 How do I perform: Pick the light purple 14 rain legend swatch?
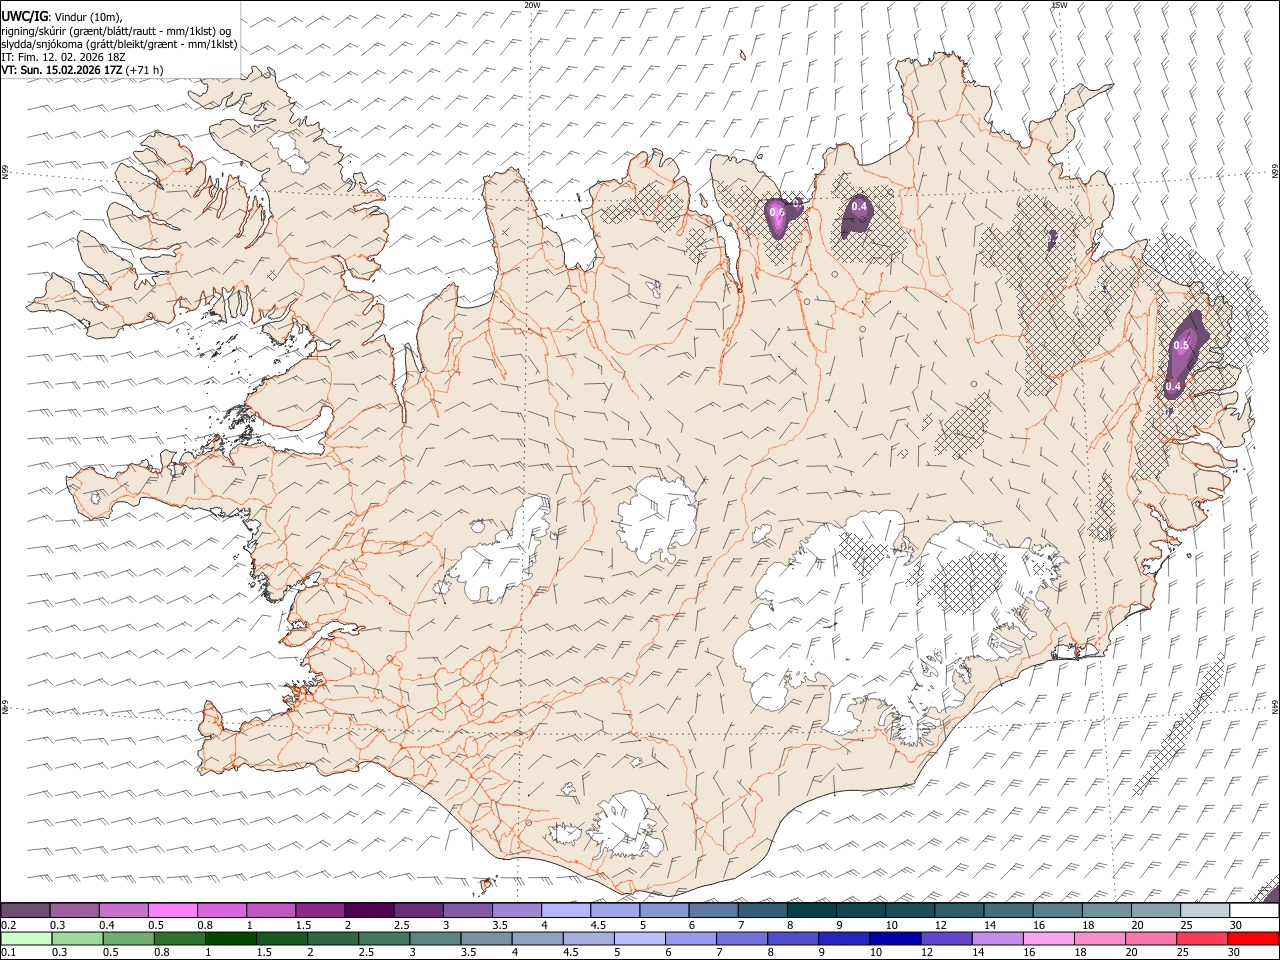[x=996, y=938]
